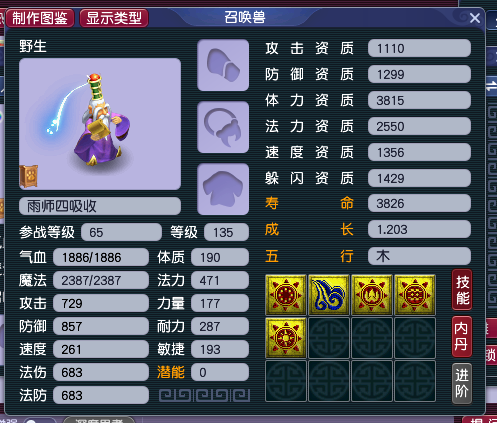Click the 制作图鉴 button

(x=40, y=18)
